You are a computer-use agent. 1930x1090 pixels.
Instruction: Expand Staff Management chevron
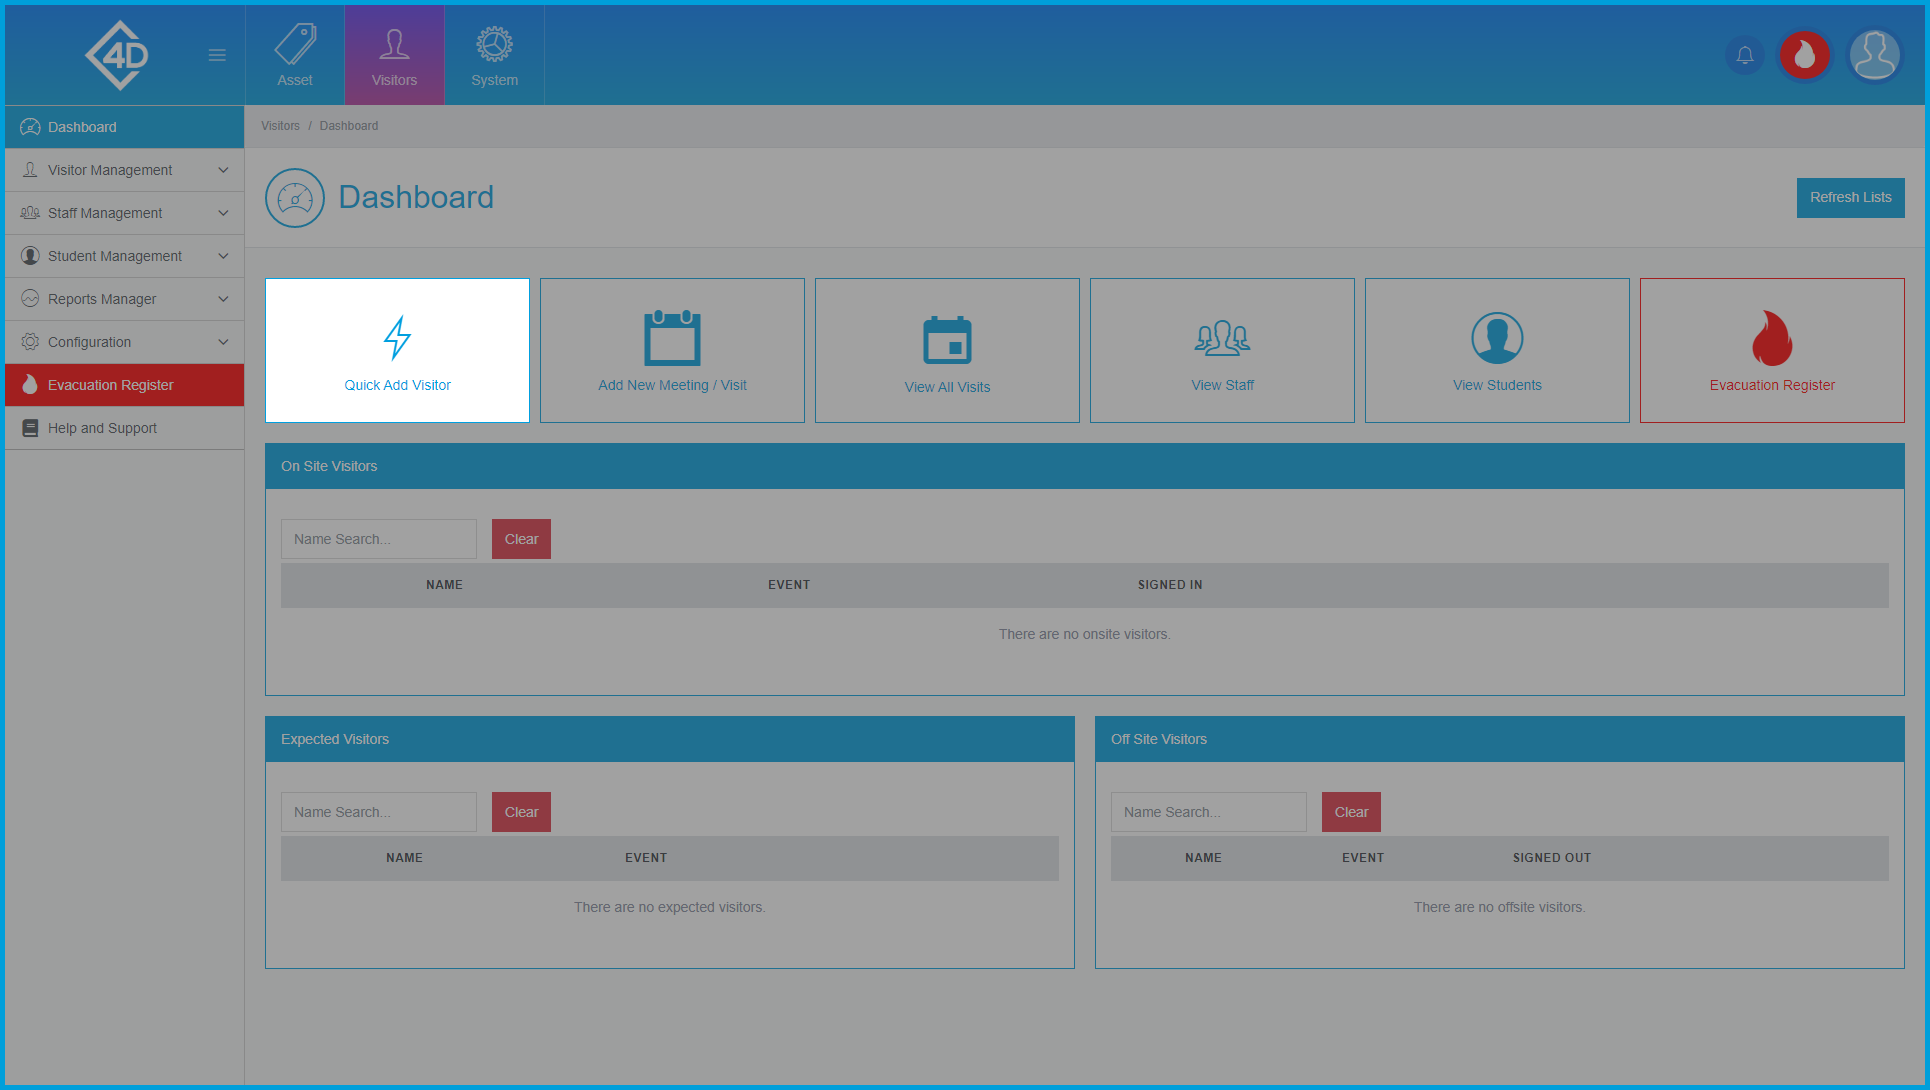(223, 213)
